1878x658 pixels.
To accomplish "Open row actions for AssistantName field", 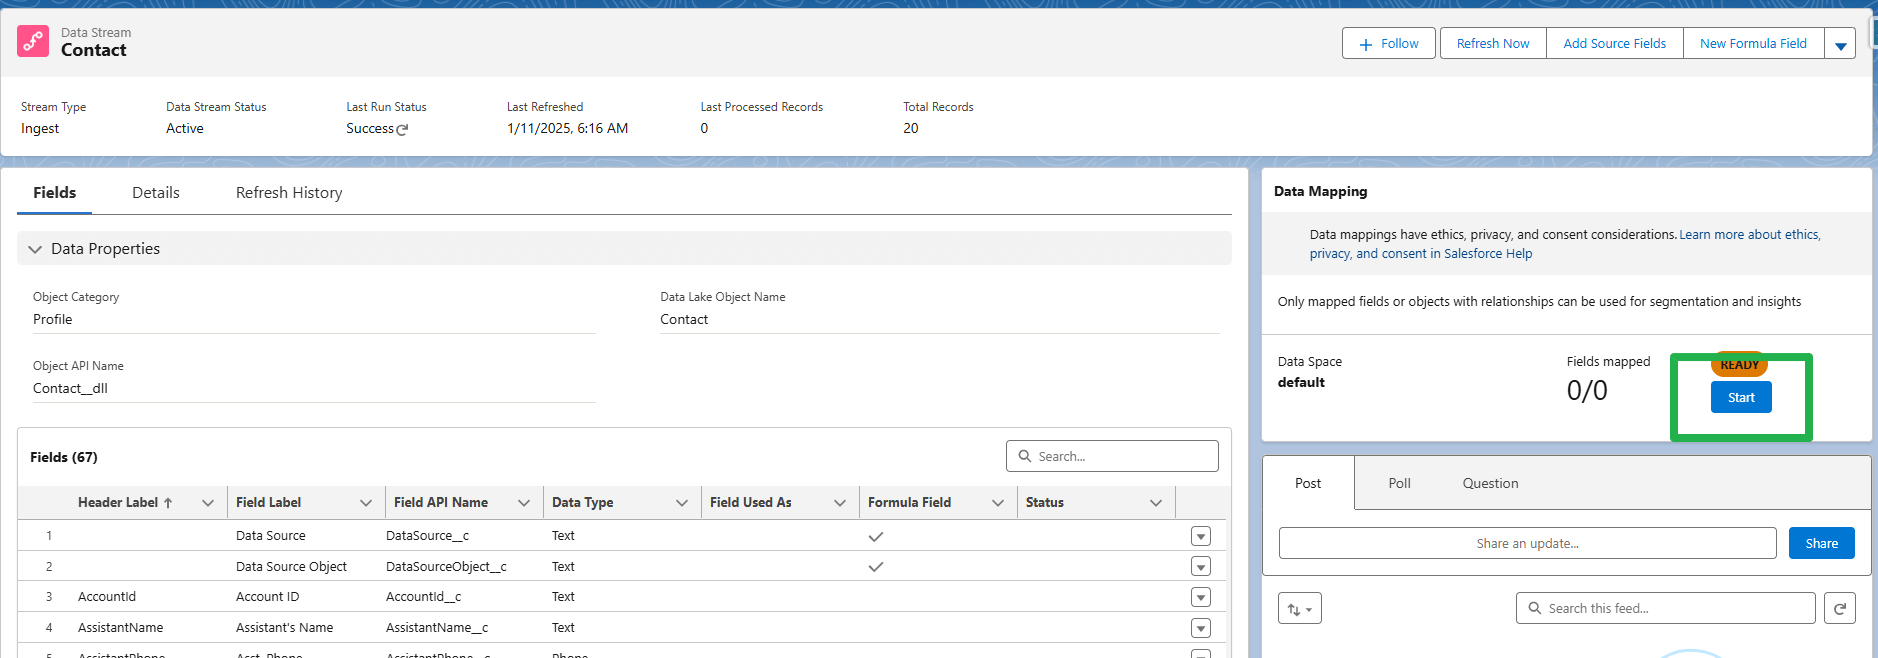I will [1201, 628].
